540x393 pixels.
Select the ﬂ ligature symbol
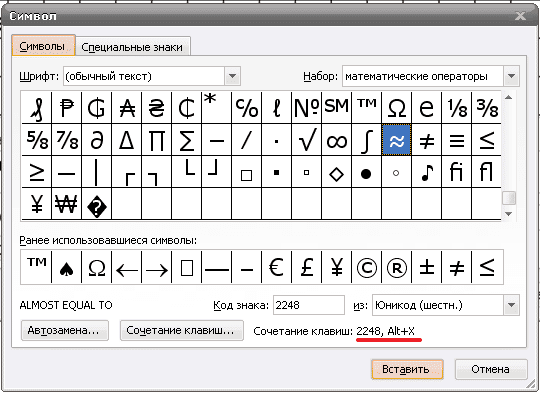486,172
